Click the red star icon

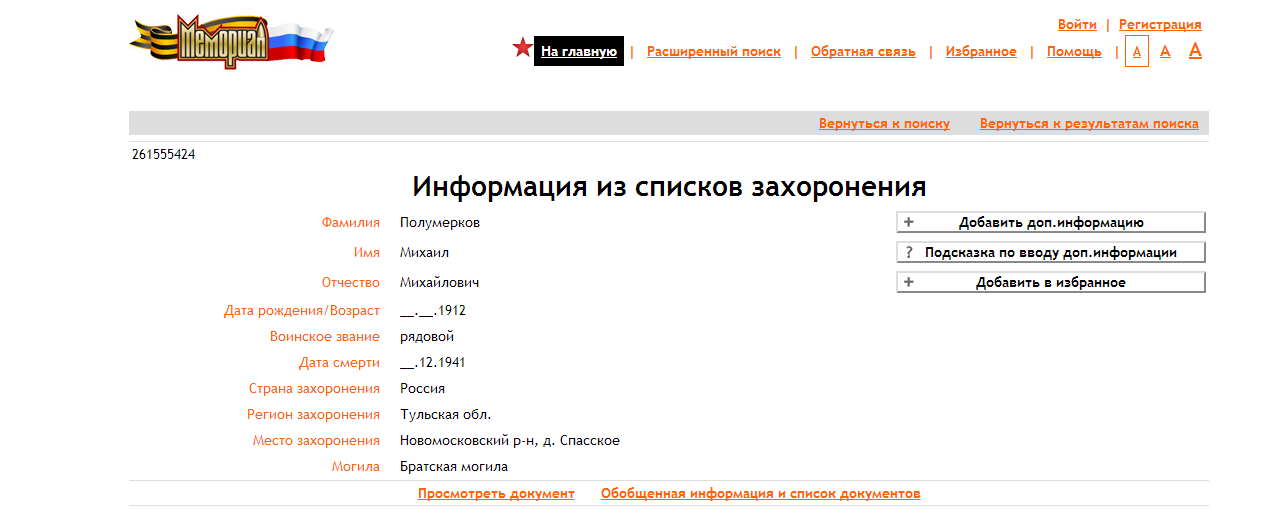[x=522, y=48]
